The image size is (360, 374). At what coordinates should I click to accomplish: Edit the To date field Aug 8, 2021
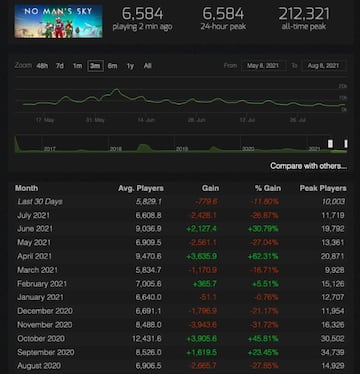click(324, 66)
